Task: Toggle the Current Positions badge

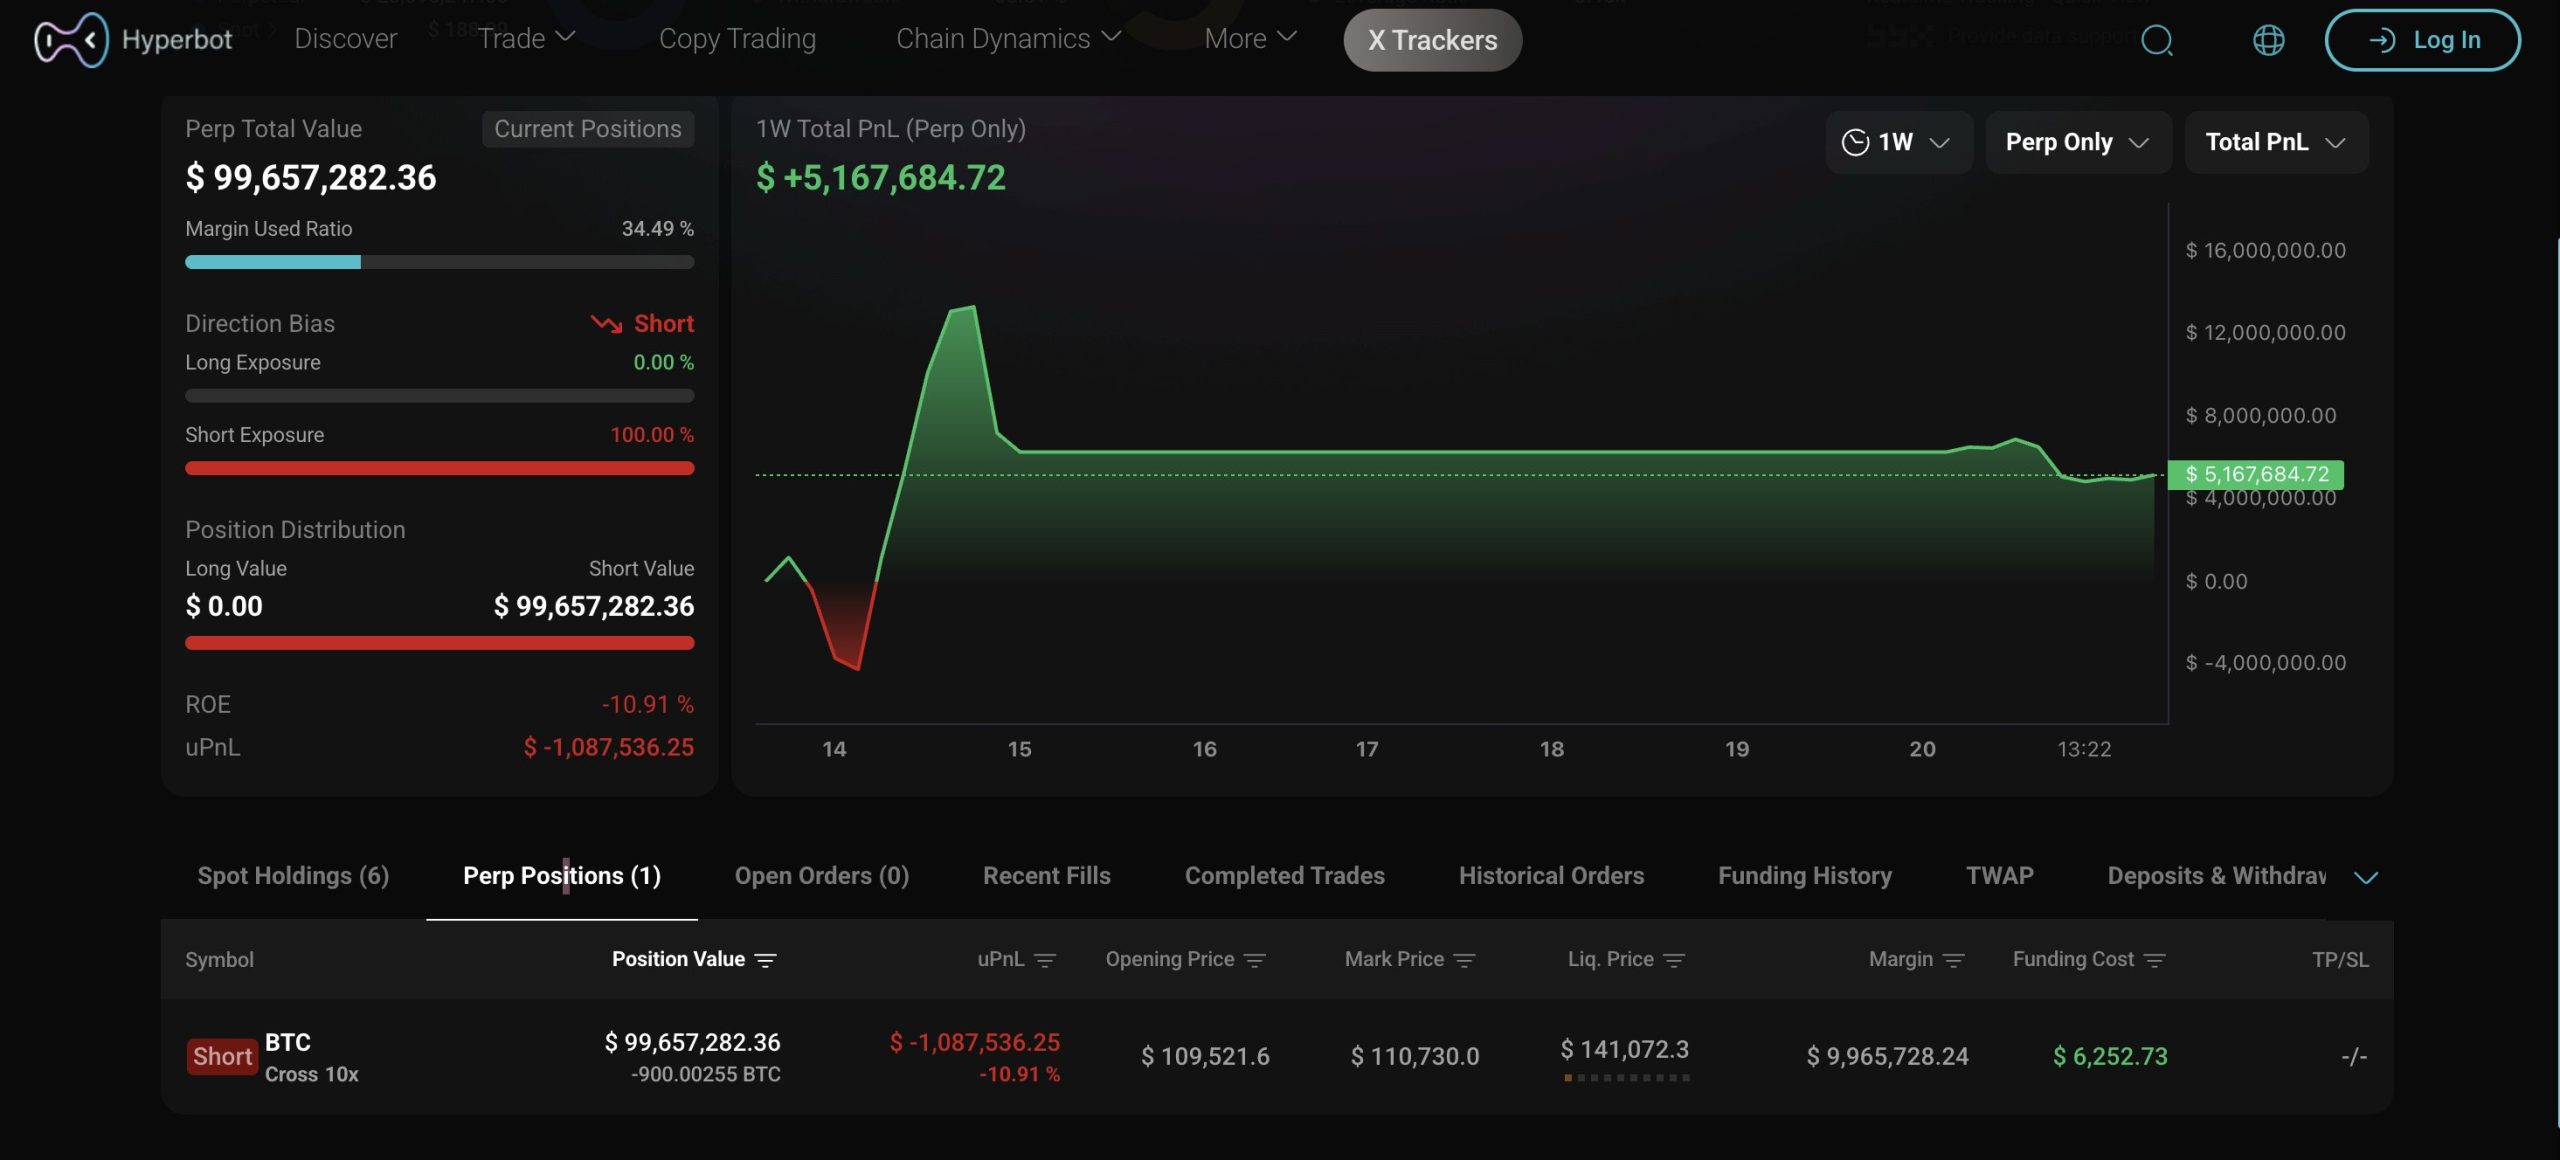Action: pos(587,129)
